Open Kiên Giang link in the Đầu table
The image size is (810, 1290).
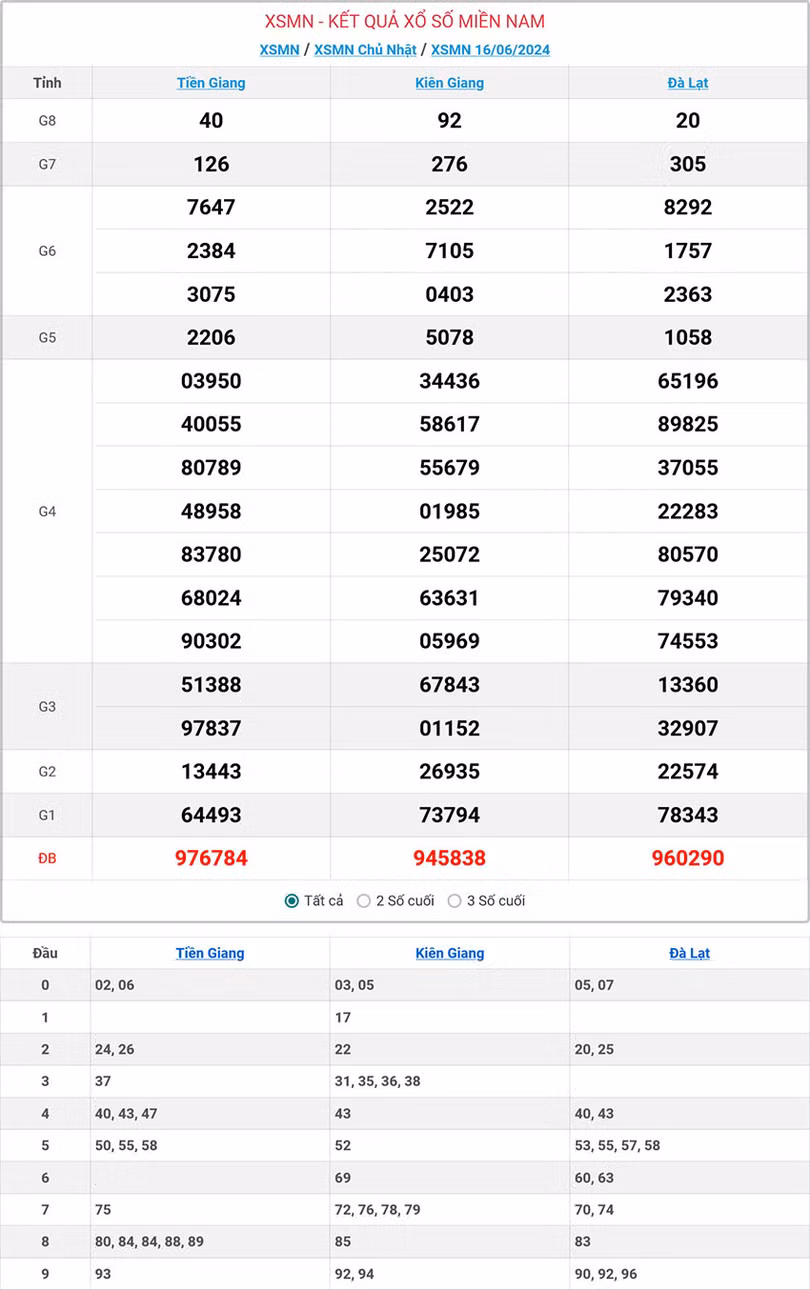coord(449,953)
